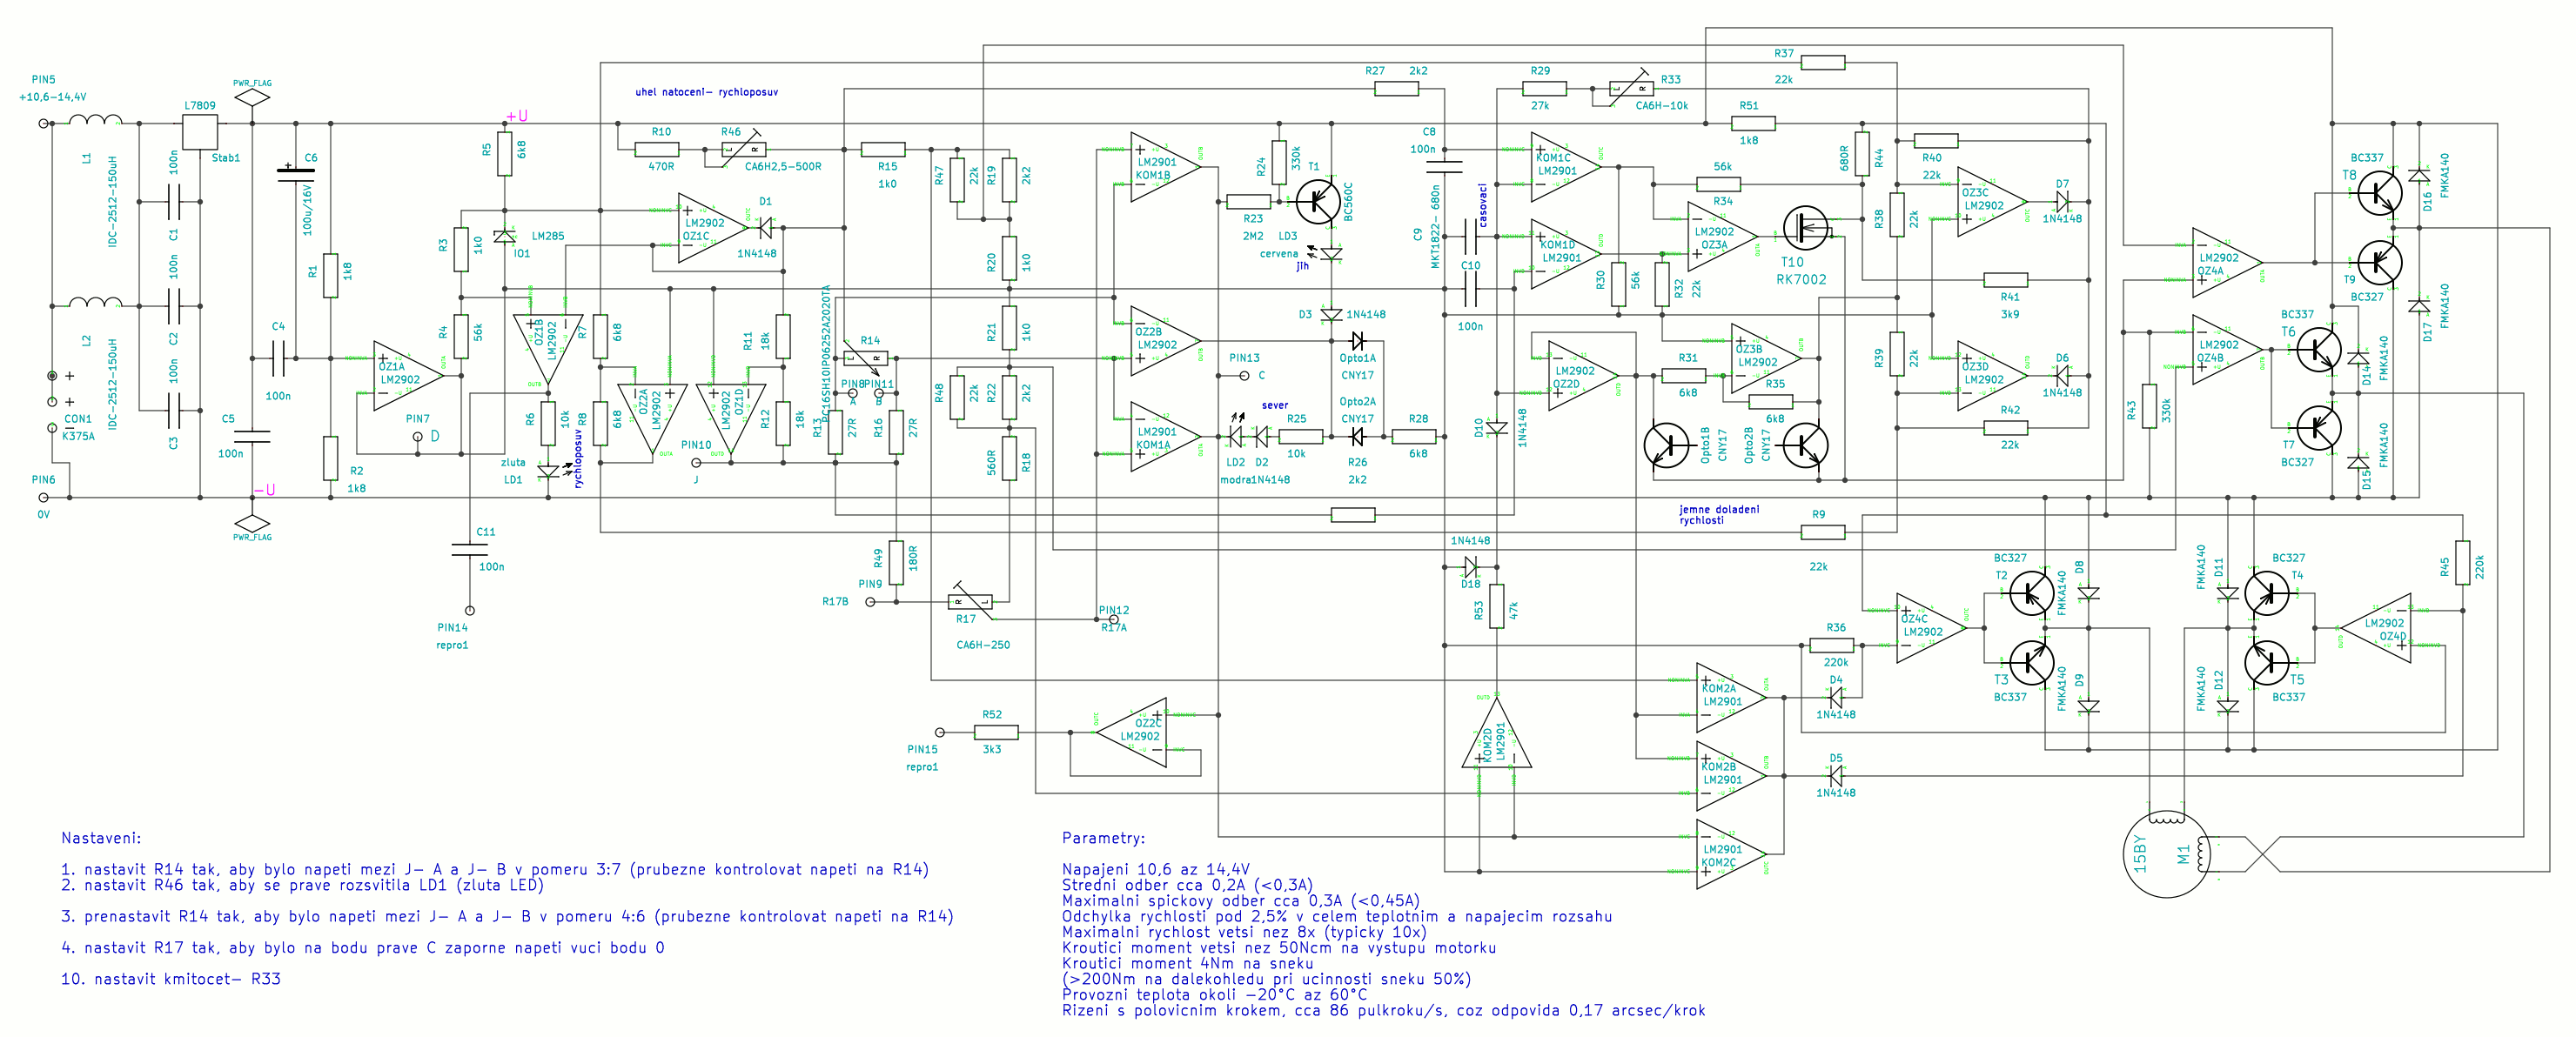Click the "Parametry:" heading text

1103,838
